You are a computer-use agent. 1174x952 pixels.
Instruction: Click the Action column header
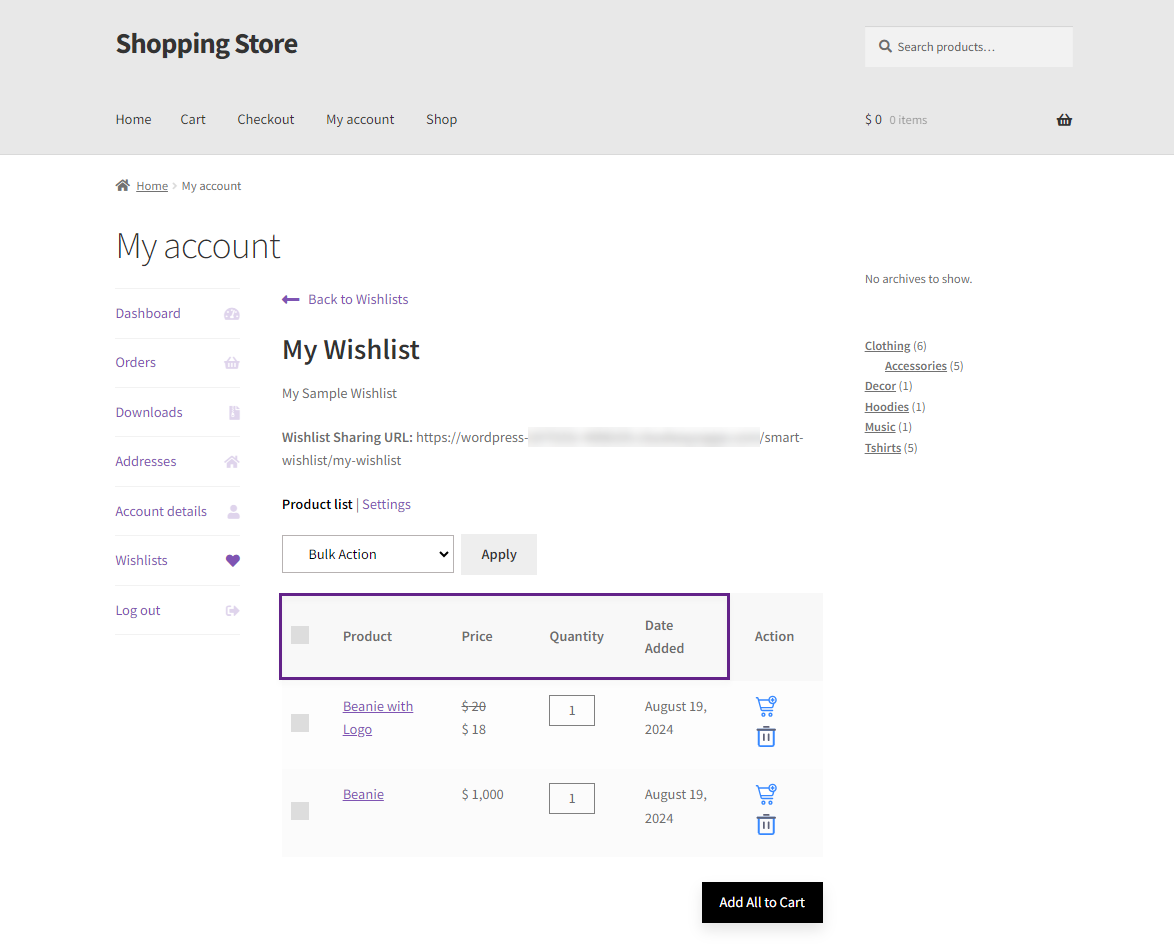774,636
